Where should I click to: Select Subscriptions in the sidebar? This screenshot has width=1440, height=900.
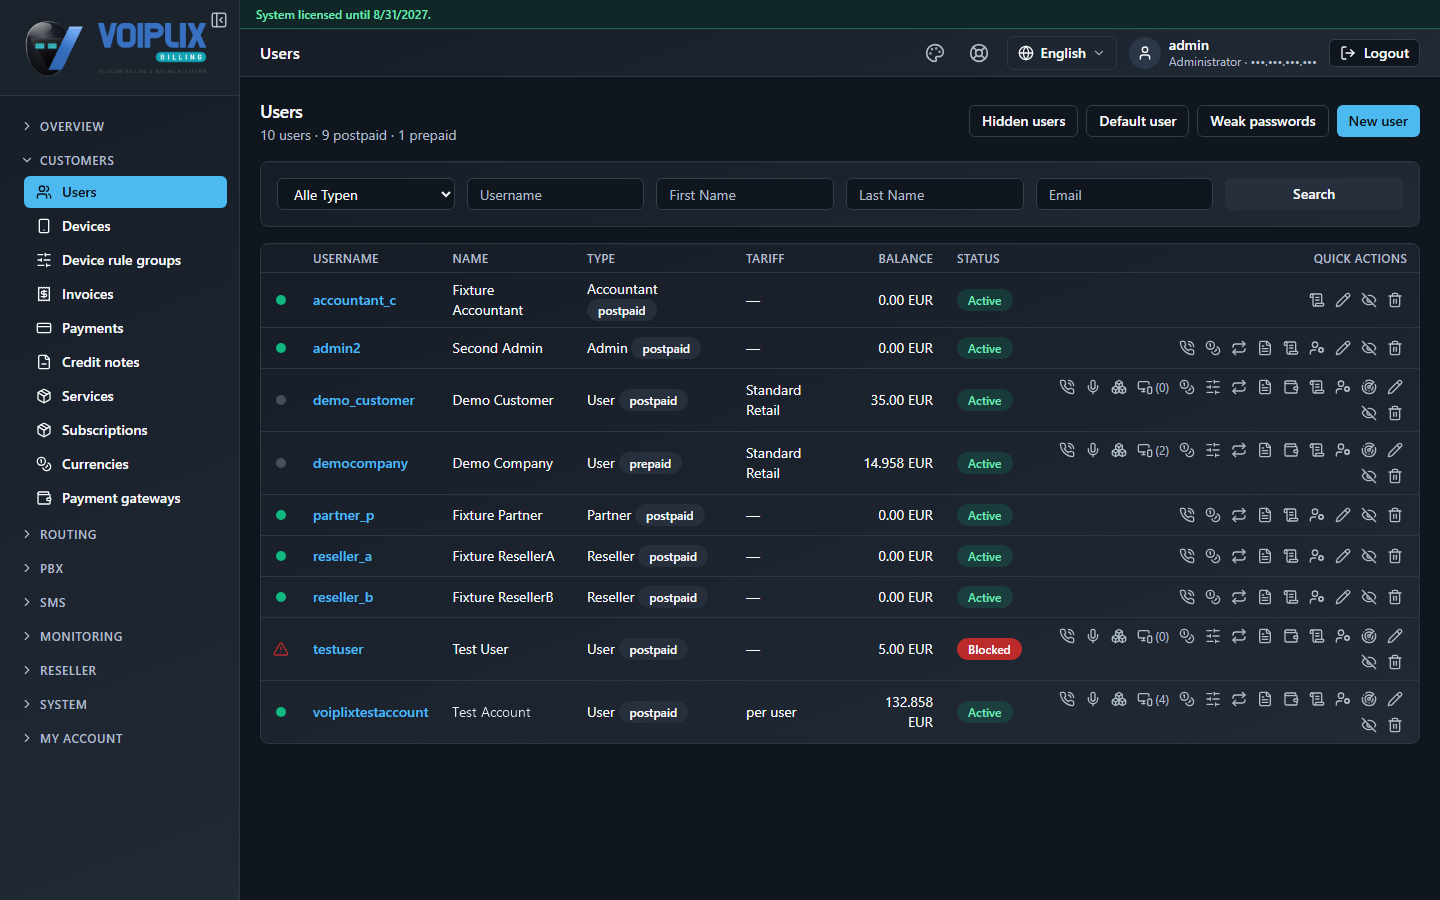tap(125, 430)
